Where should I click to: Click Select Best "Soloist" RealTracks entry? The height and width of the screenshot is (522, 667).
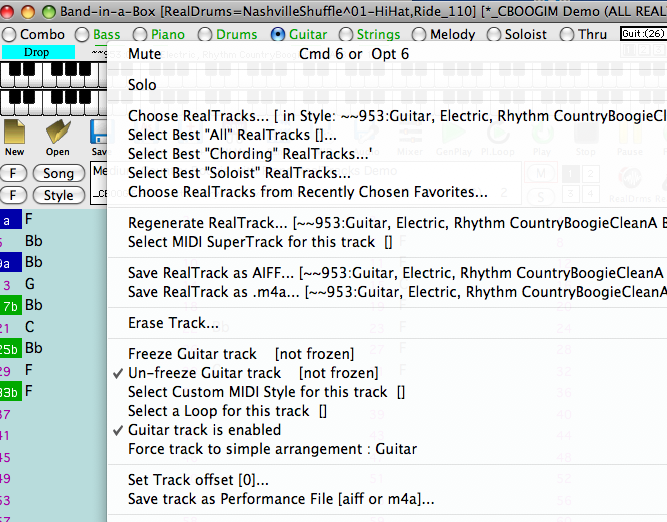(387, 173)
